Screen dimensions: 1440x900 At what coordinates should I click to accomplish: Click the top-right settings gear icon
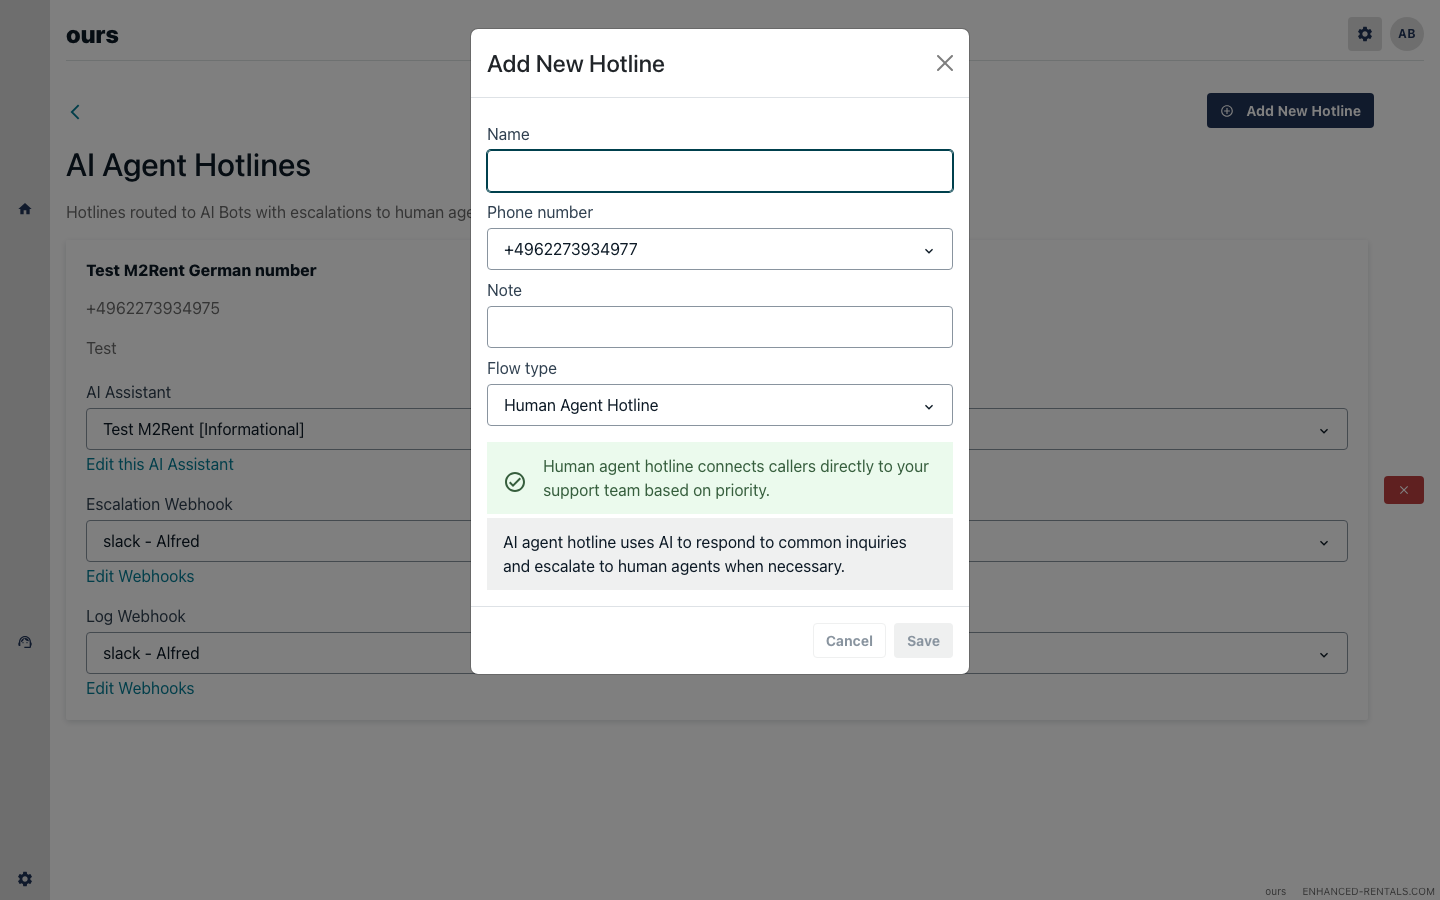click(1364, 34)
